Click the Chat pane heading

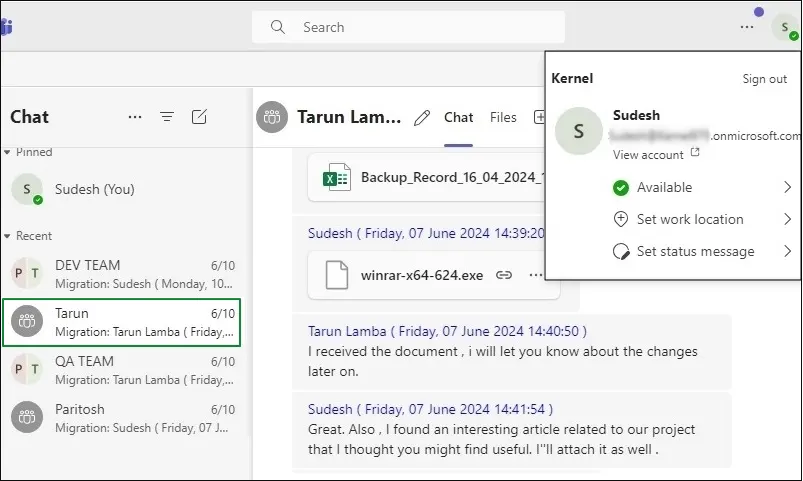point(30,117)
